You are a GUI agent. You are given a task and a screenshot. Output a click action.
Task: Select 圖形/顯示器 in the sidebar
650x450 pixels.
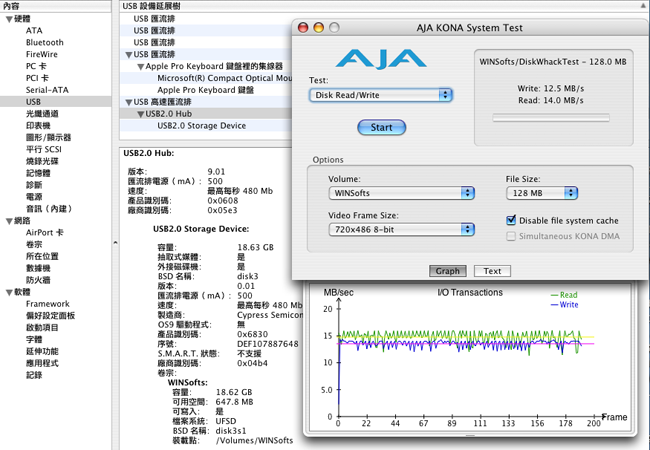point(49,137)
